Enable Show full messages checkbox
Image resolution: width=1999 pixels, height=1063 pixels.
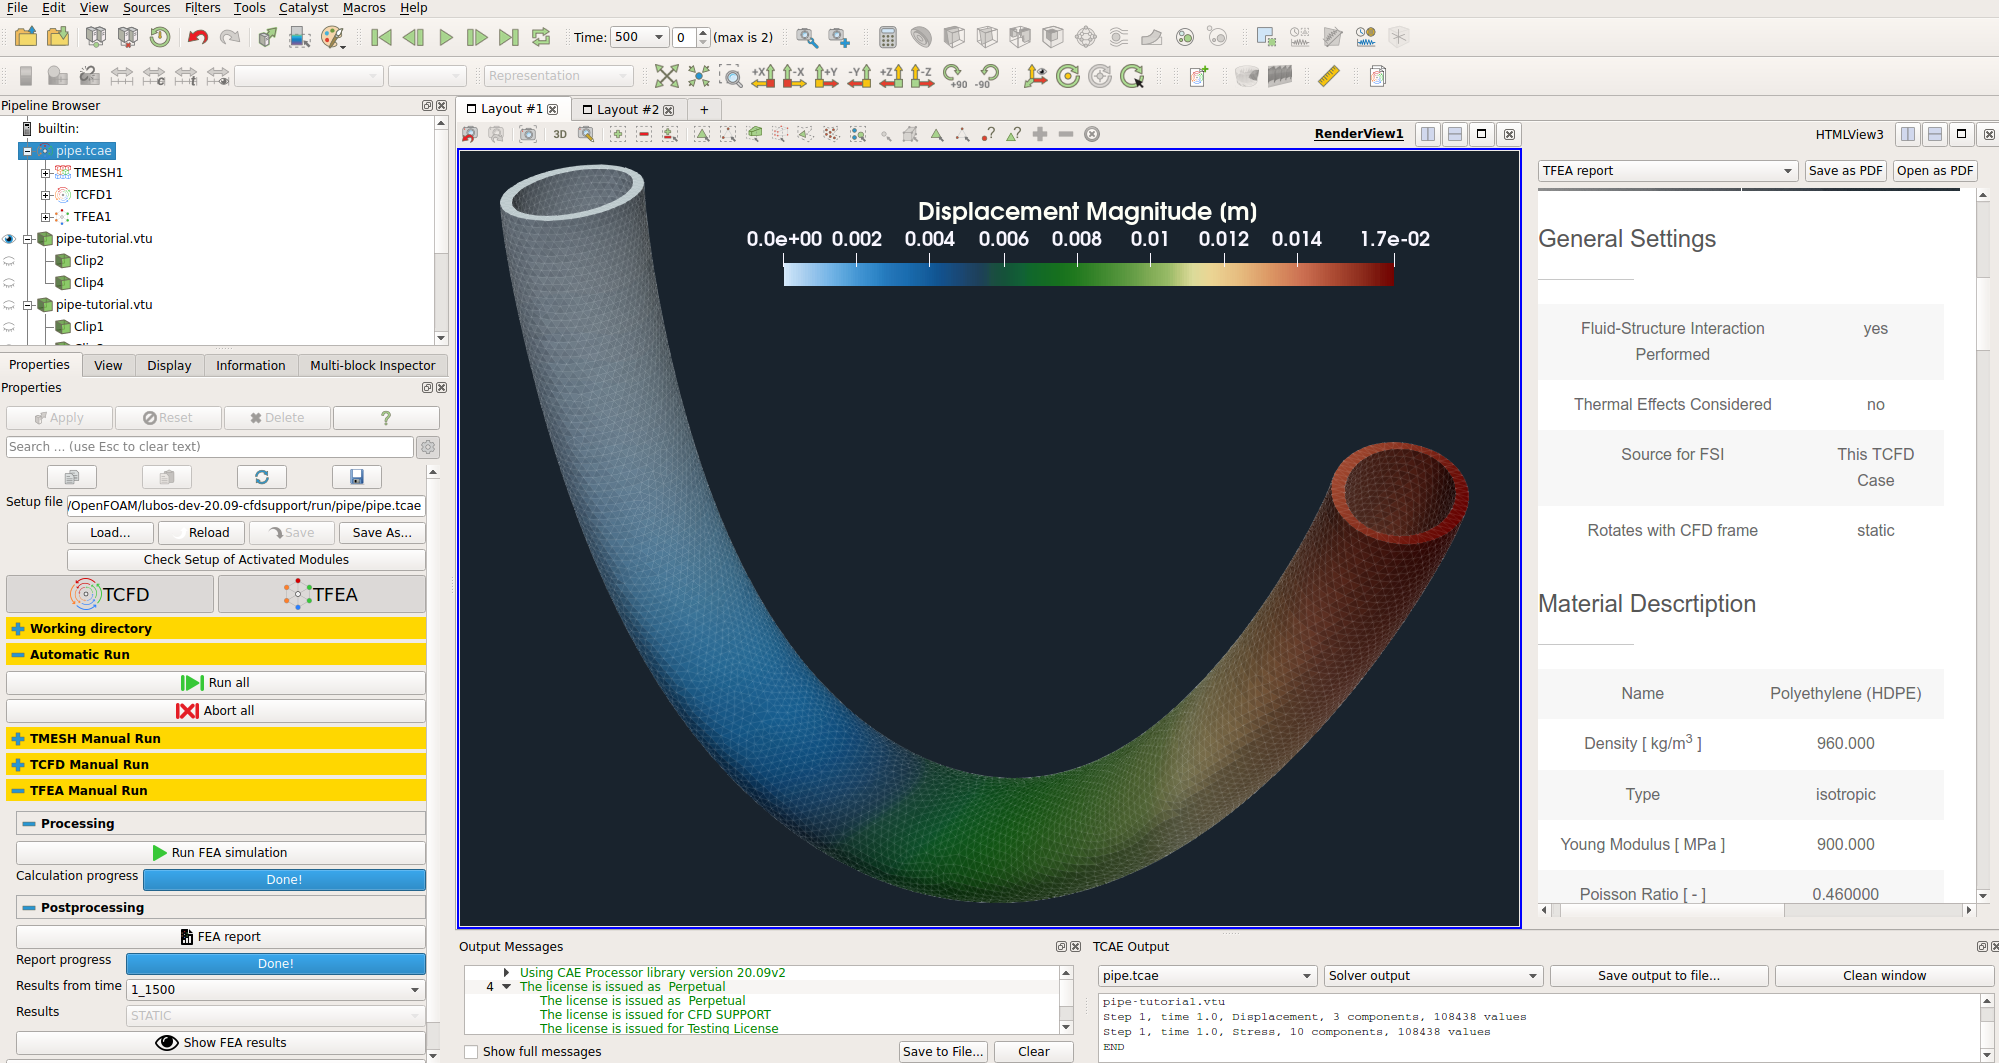point(471,1051)
